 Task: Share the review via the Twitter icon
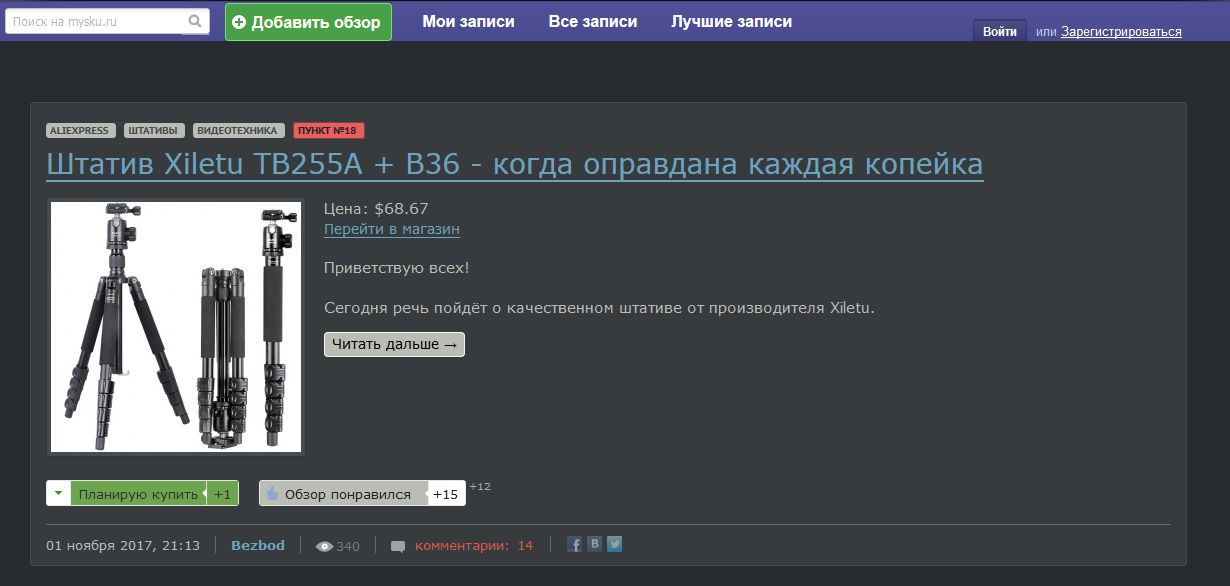tap(614, 544)
